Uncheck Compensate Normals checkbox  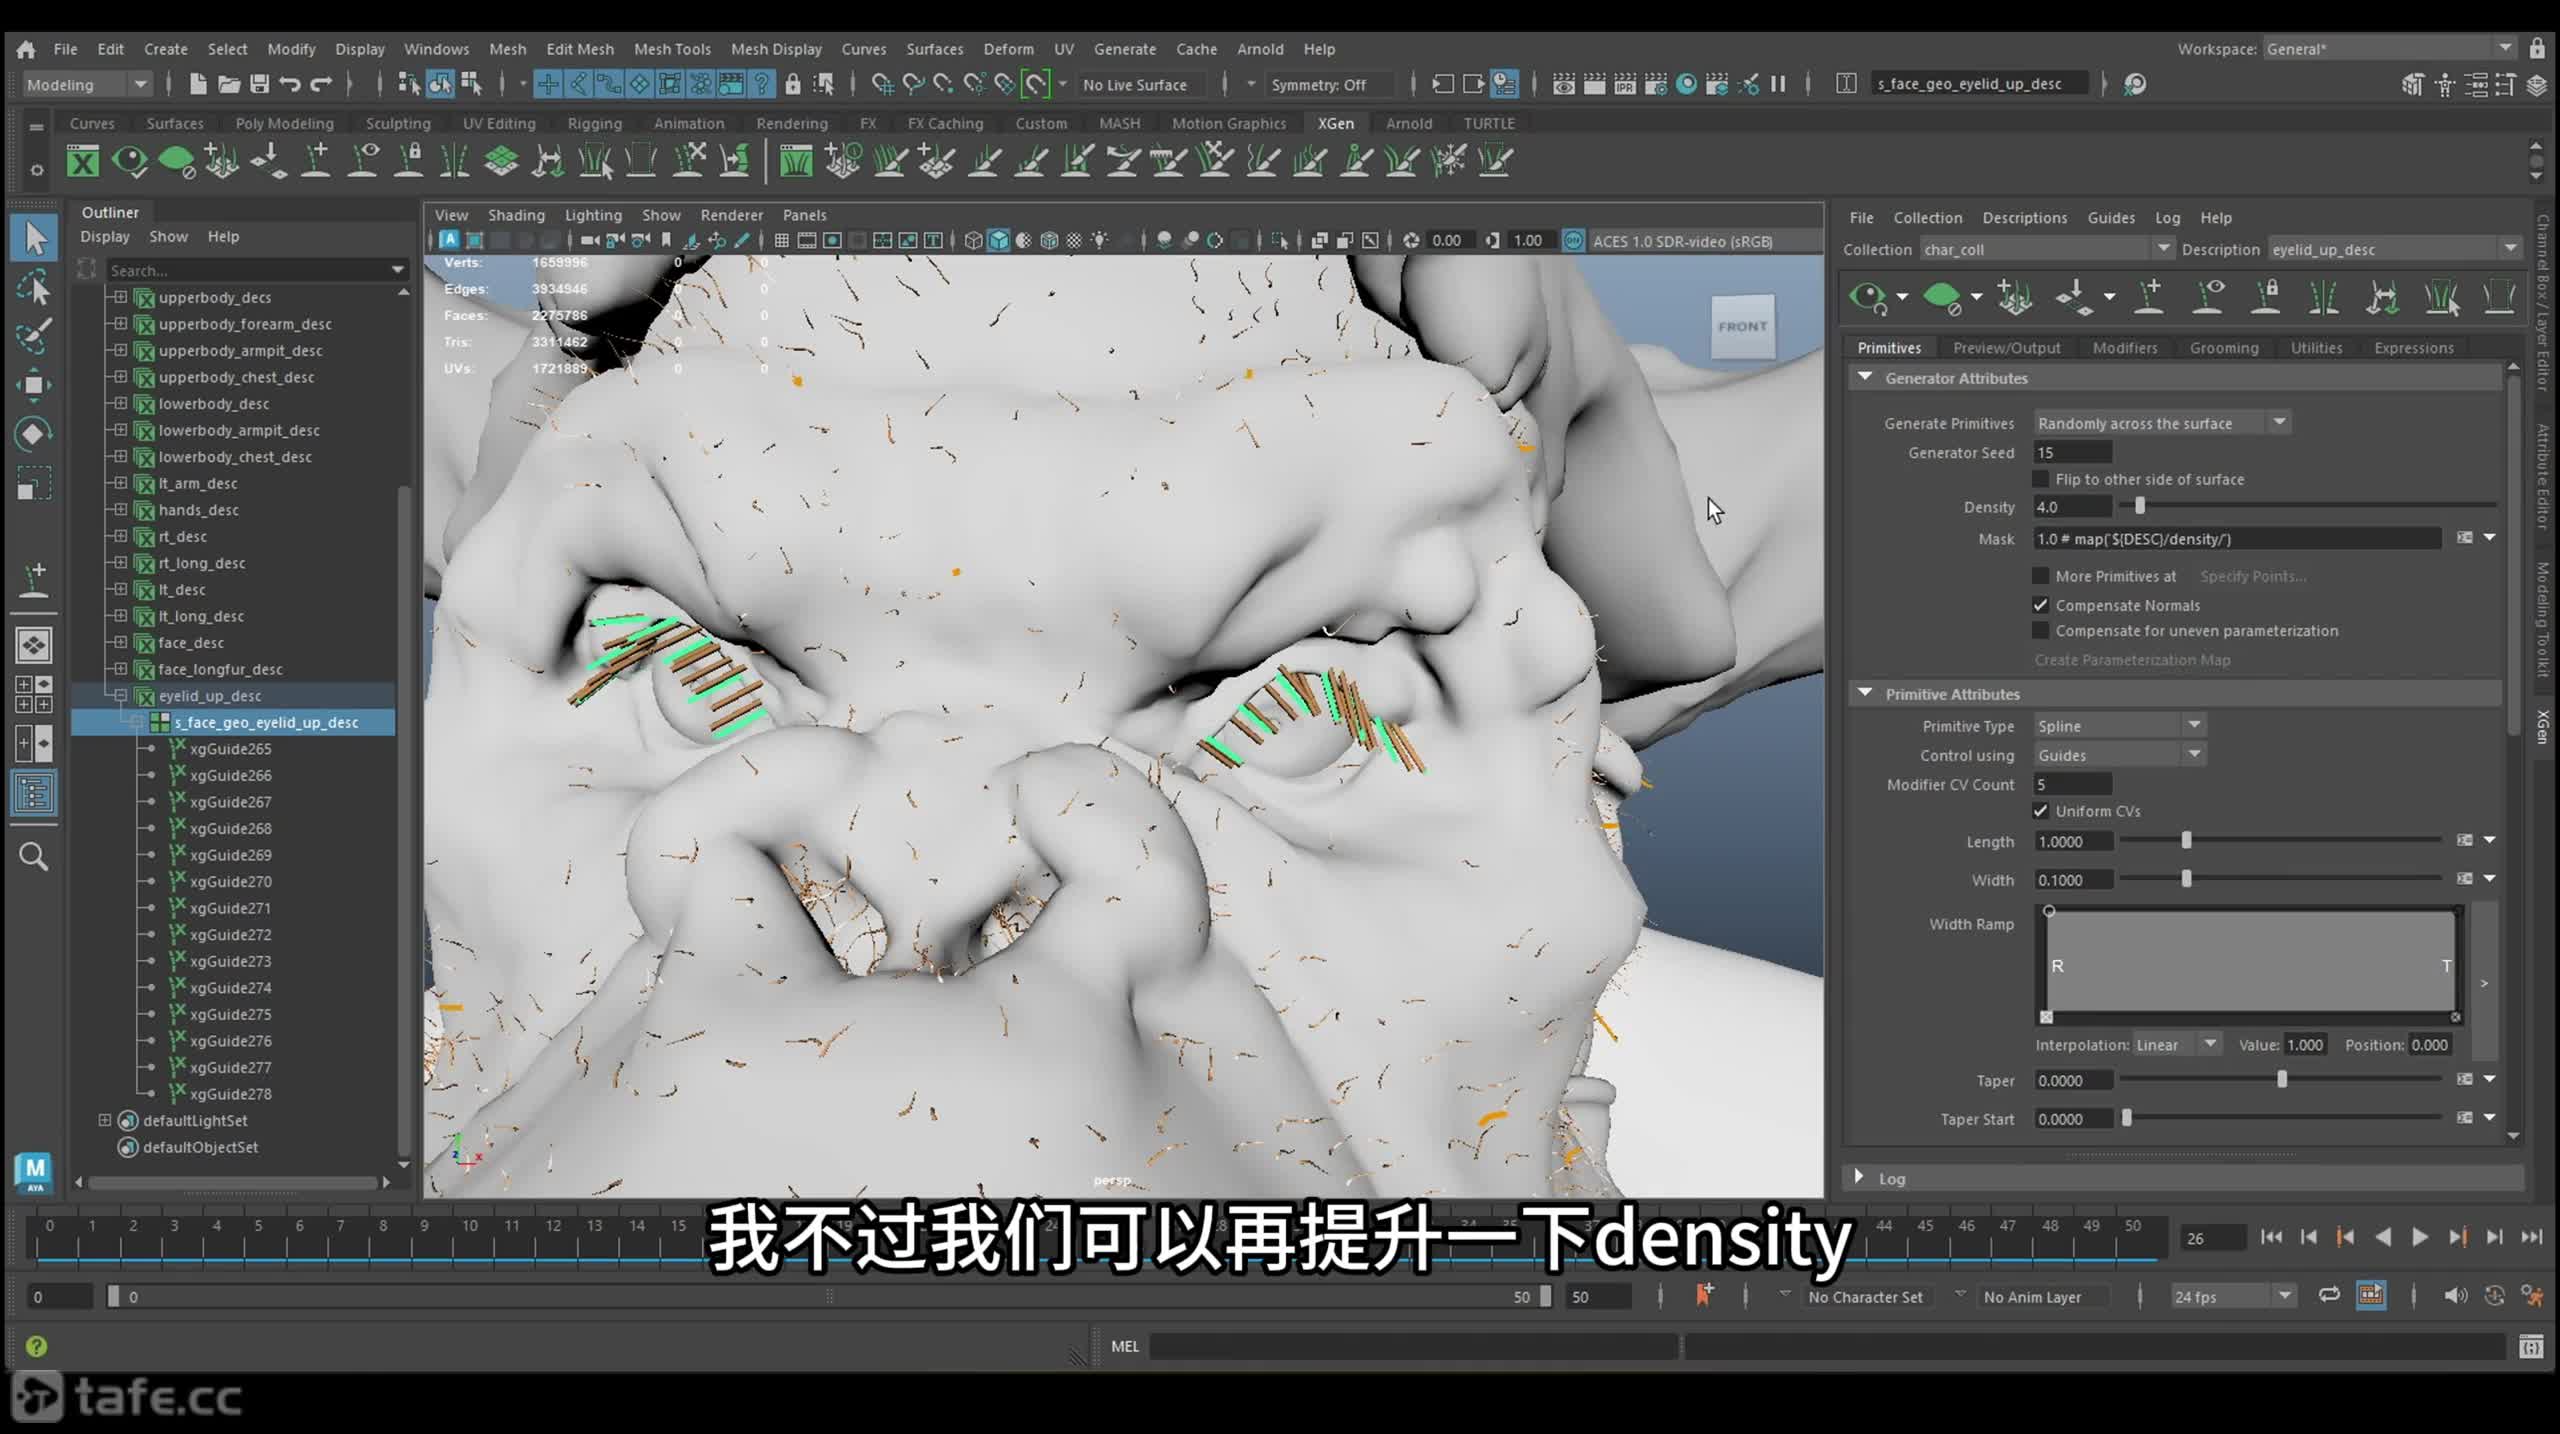coord(2041,605)
